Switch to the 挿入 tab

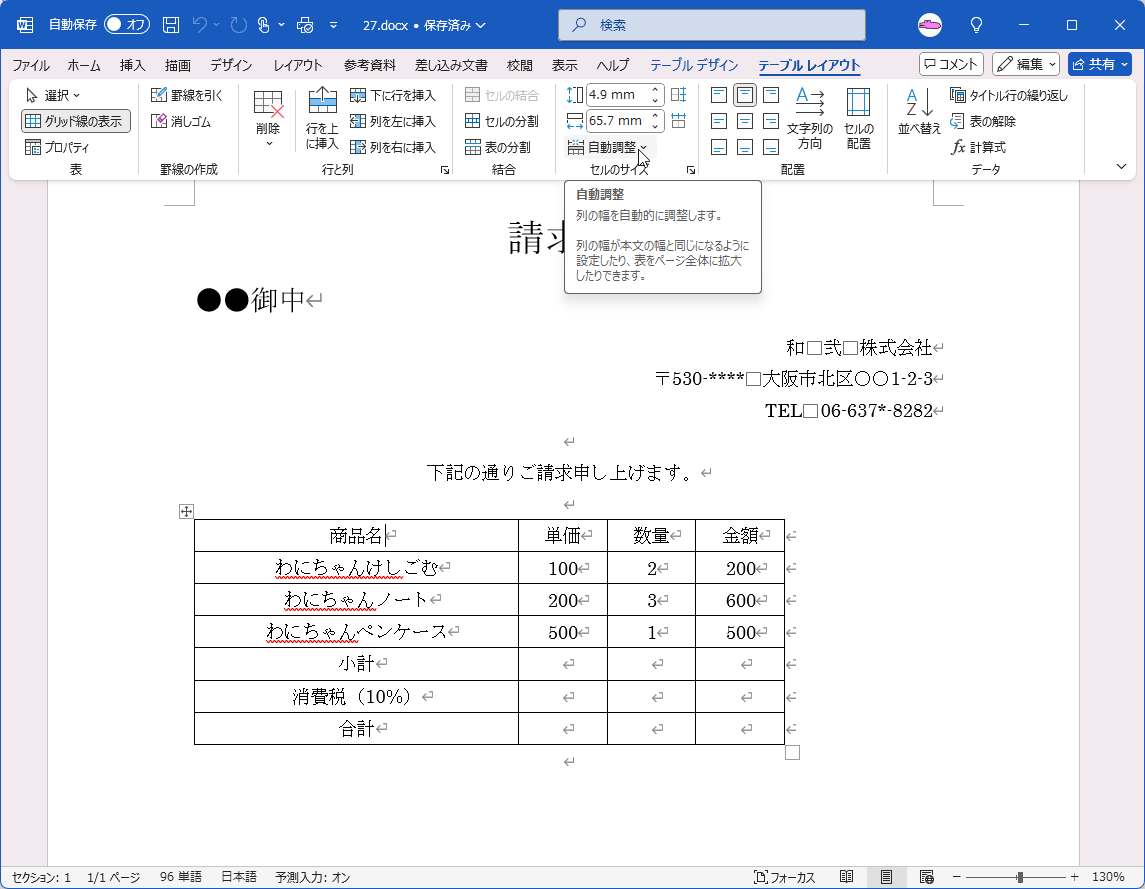click(132, 65)
